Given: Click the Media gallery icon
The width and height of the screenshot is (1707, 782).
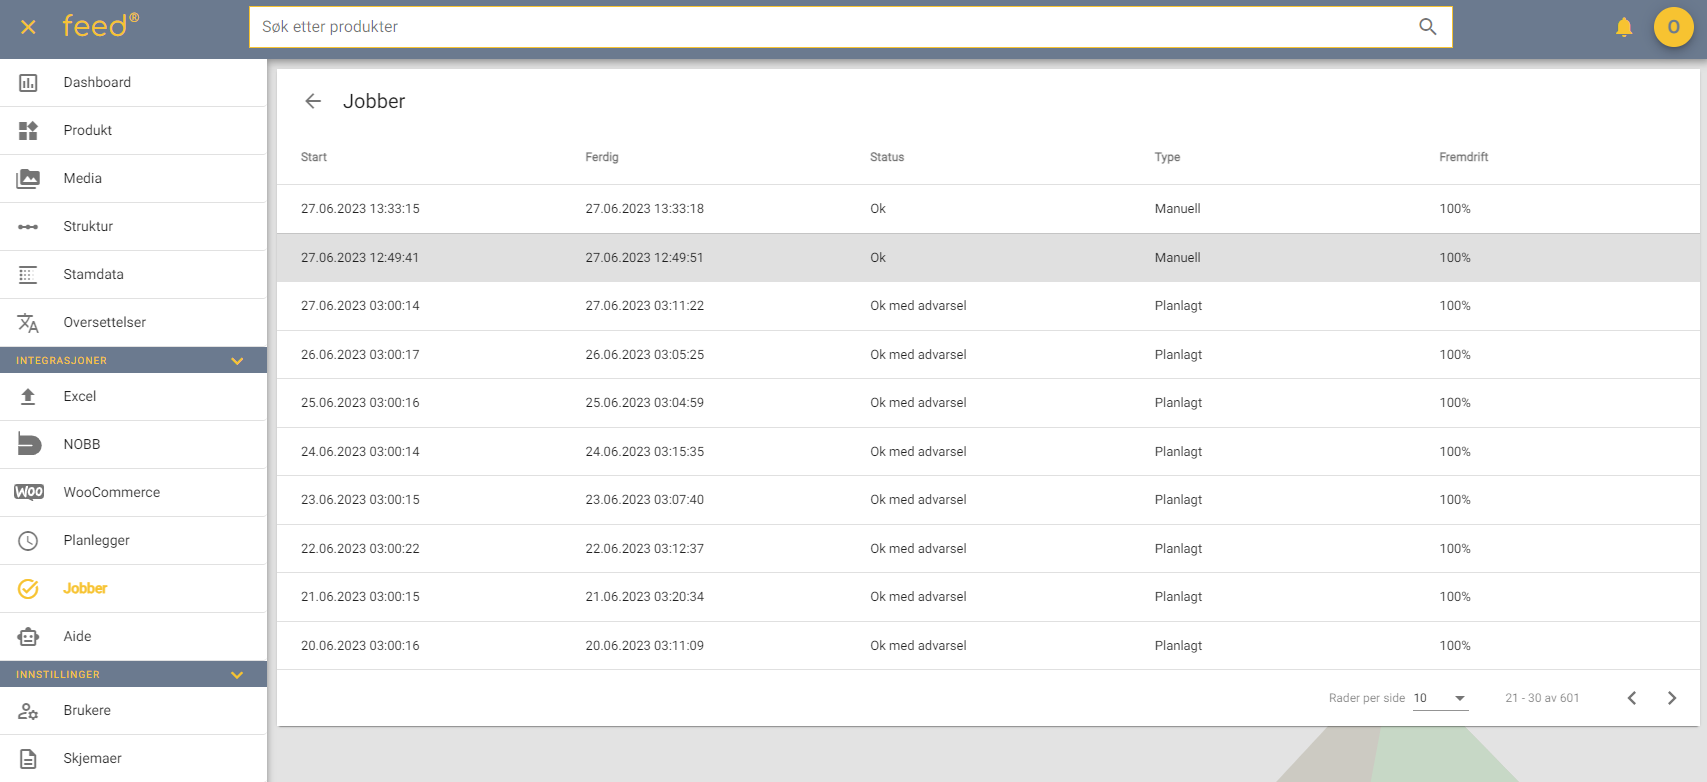Looking at the screenshot, I should pyautogui.click(x=28, y=179).
